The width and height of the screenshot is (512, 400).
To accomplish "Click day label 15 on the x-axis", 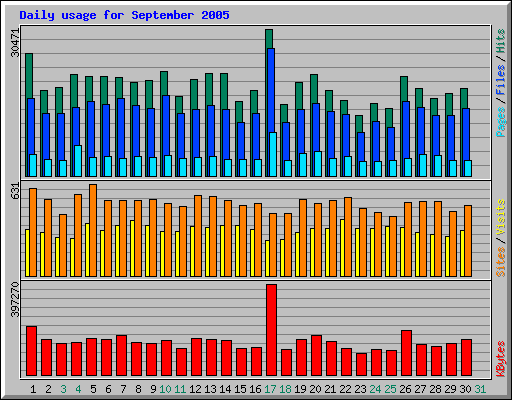I will point(240,389).
